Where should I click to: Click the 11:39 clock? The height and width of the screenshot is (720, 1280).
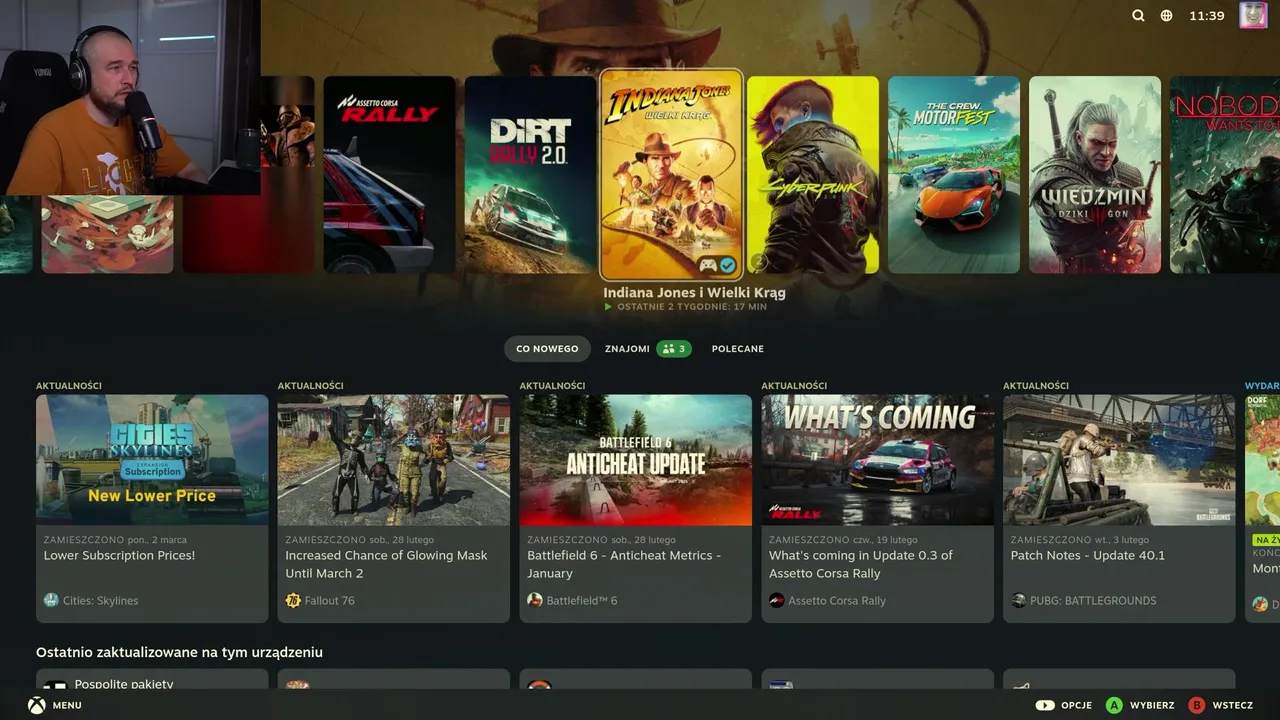click(x=1207, y=16)
